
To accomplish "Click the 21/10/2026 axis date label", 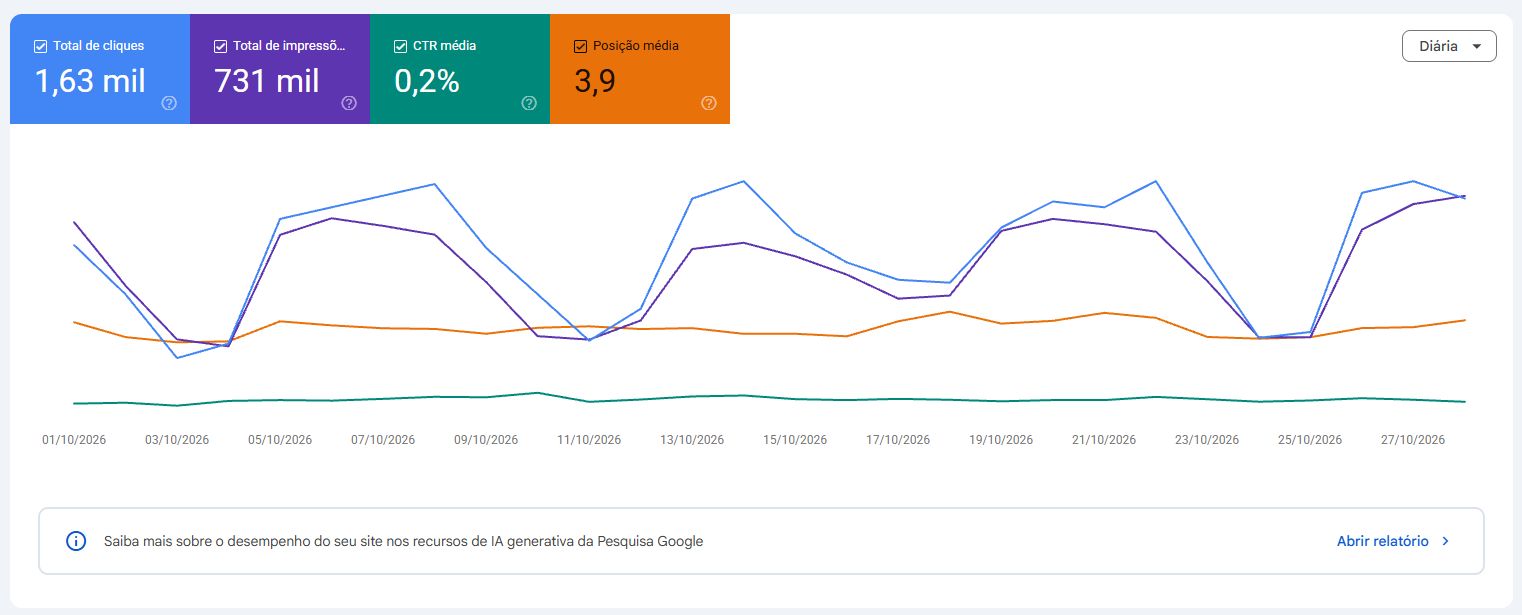I will [1104, 440].
